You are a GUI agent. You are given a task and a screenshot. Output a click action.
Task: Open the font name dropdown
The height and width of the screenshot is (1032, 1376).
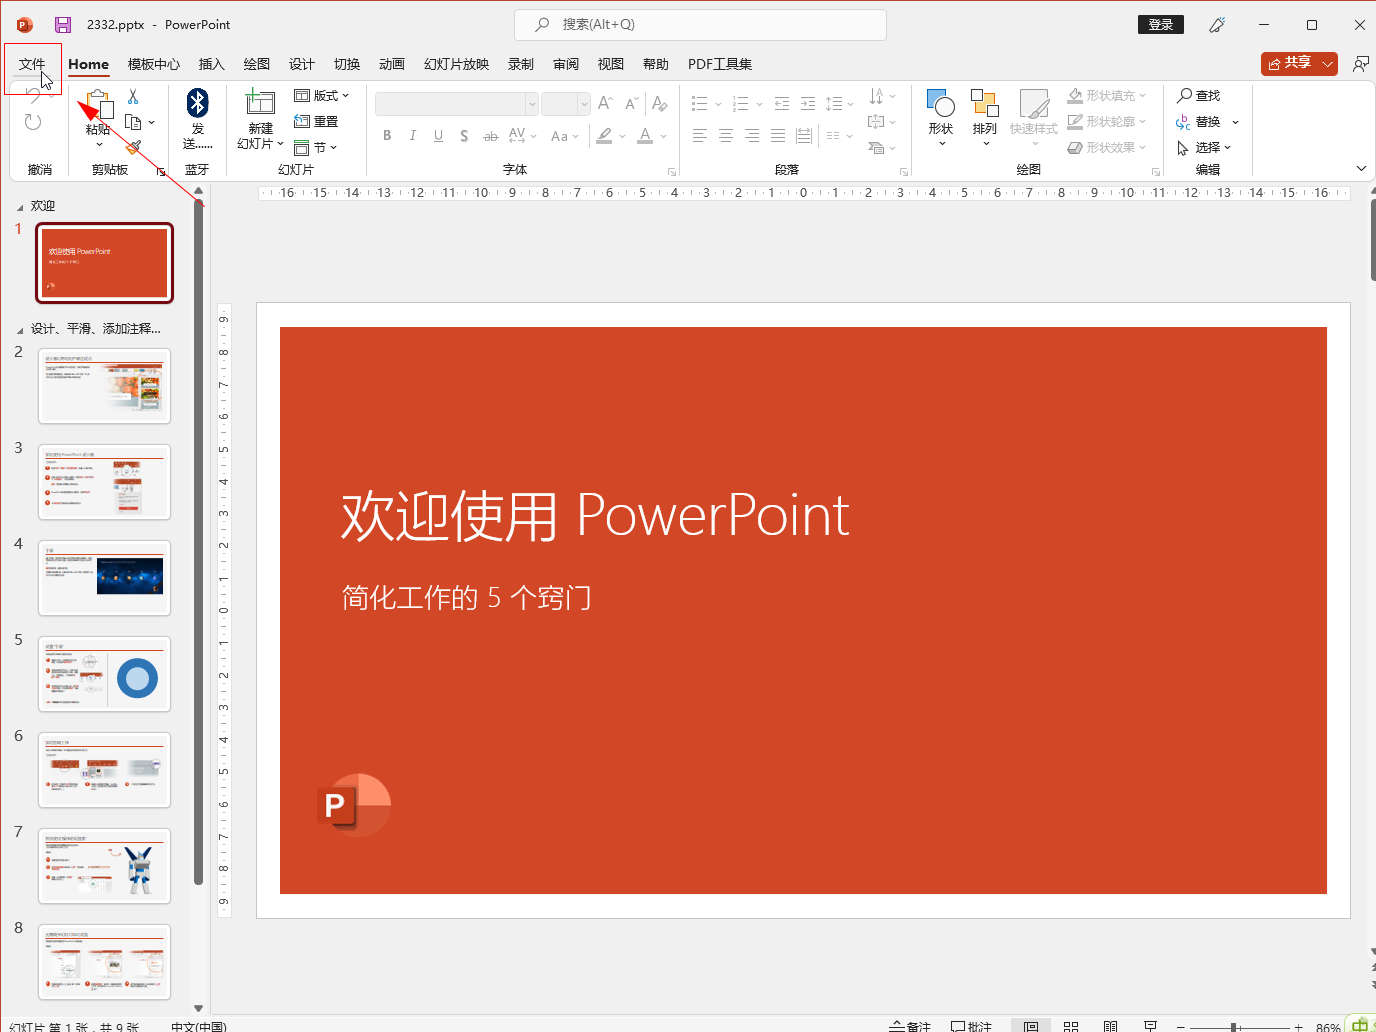[532, 104]
